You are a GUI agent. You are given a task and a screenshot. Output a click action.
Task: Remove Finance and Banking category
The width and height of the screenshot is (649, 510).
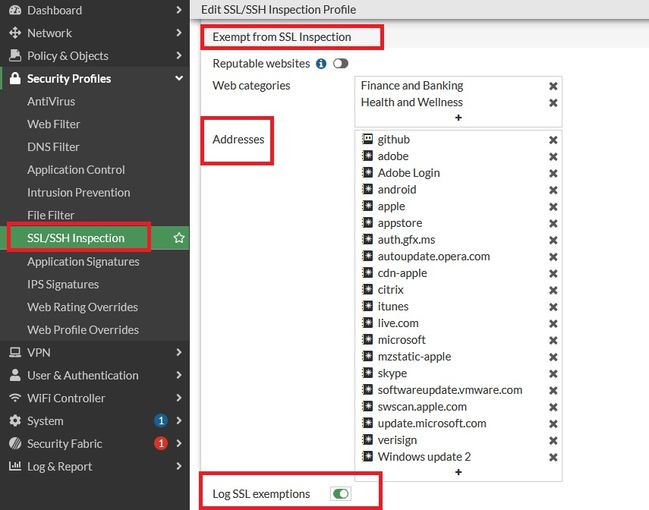[553, 86]
